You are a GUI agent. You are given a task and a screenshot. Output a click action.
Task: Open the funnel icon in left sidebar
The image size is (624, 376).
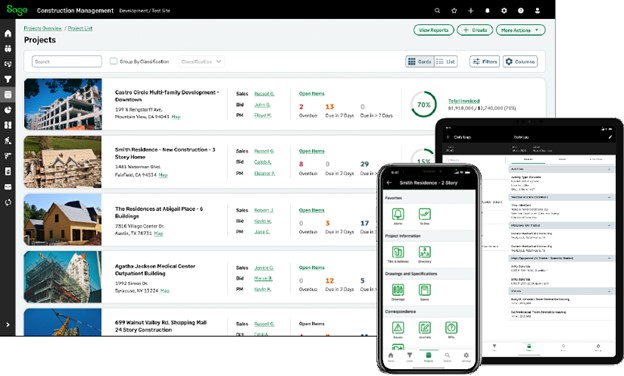8,79
